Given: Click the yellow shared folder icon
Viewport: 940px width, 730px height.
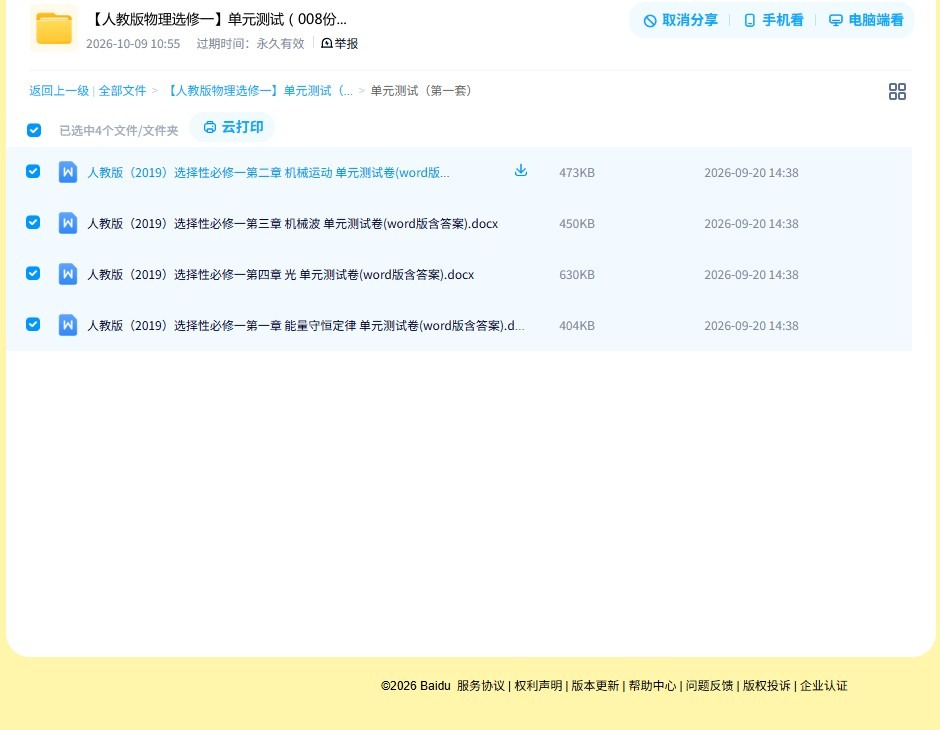Looking at the screenshot, I should [x=54, y=28].
